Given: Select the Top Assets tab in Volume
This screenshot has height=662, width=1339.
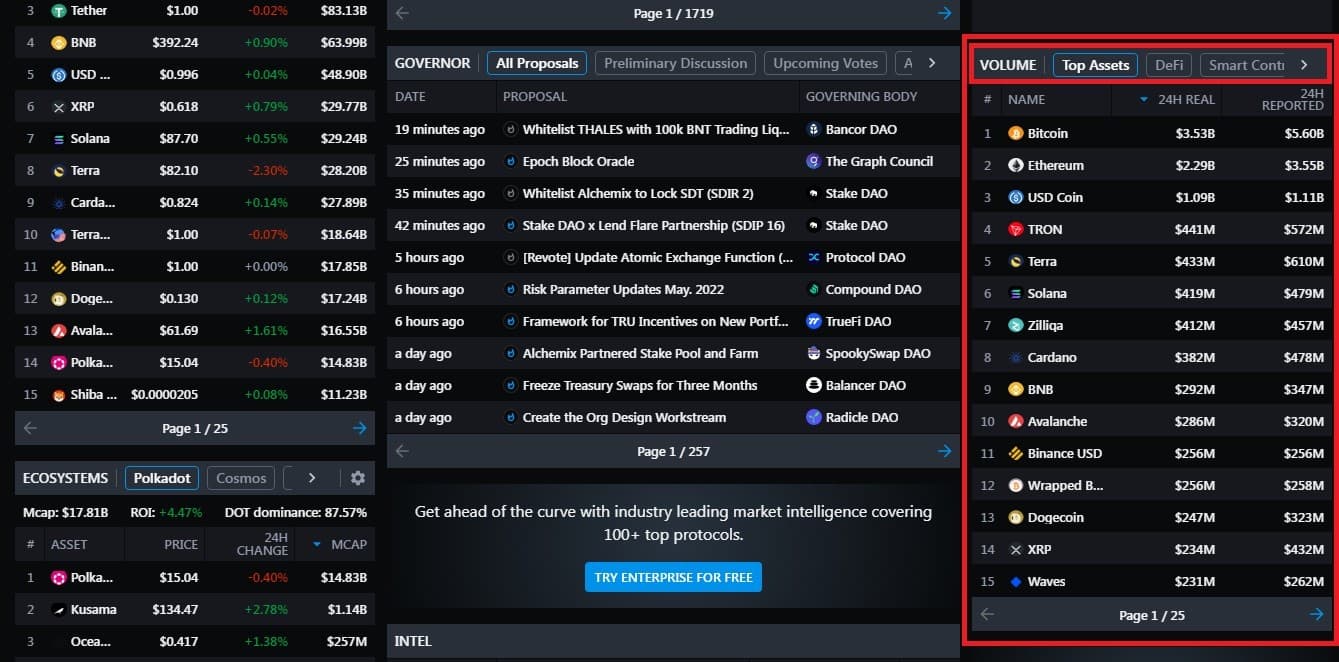Looking at the screenshot, I should pos(1095,65).
